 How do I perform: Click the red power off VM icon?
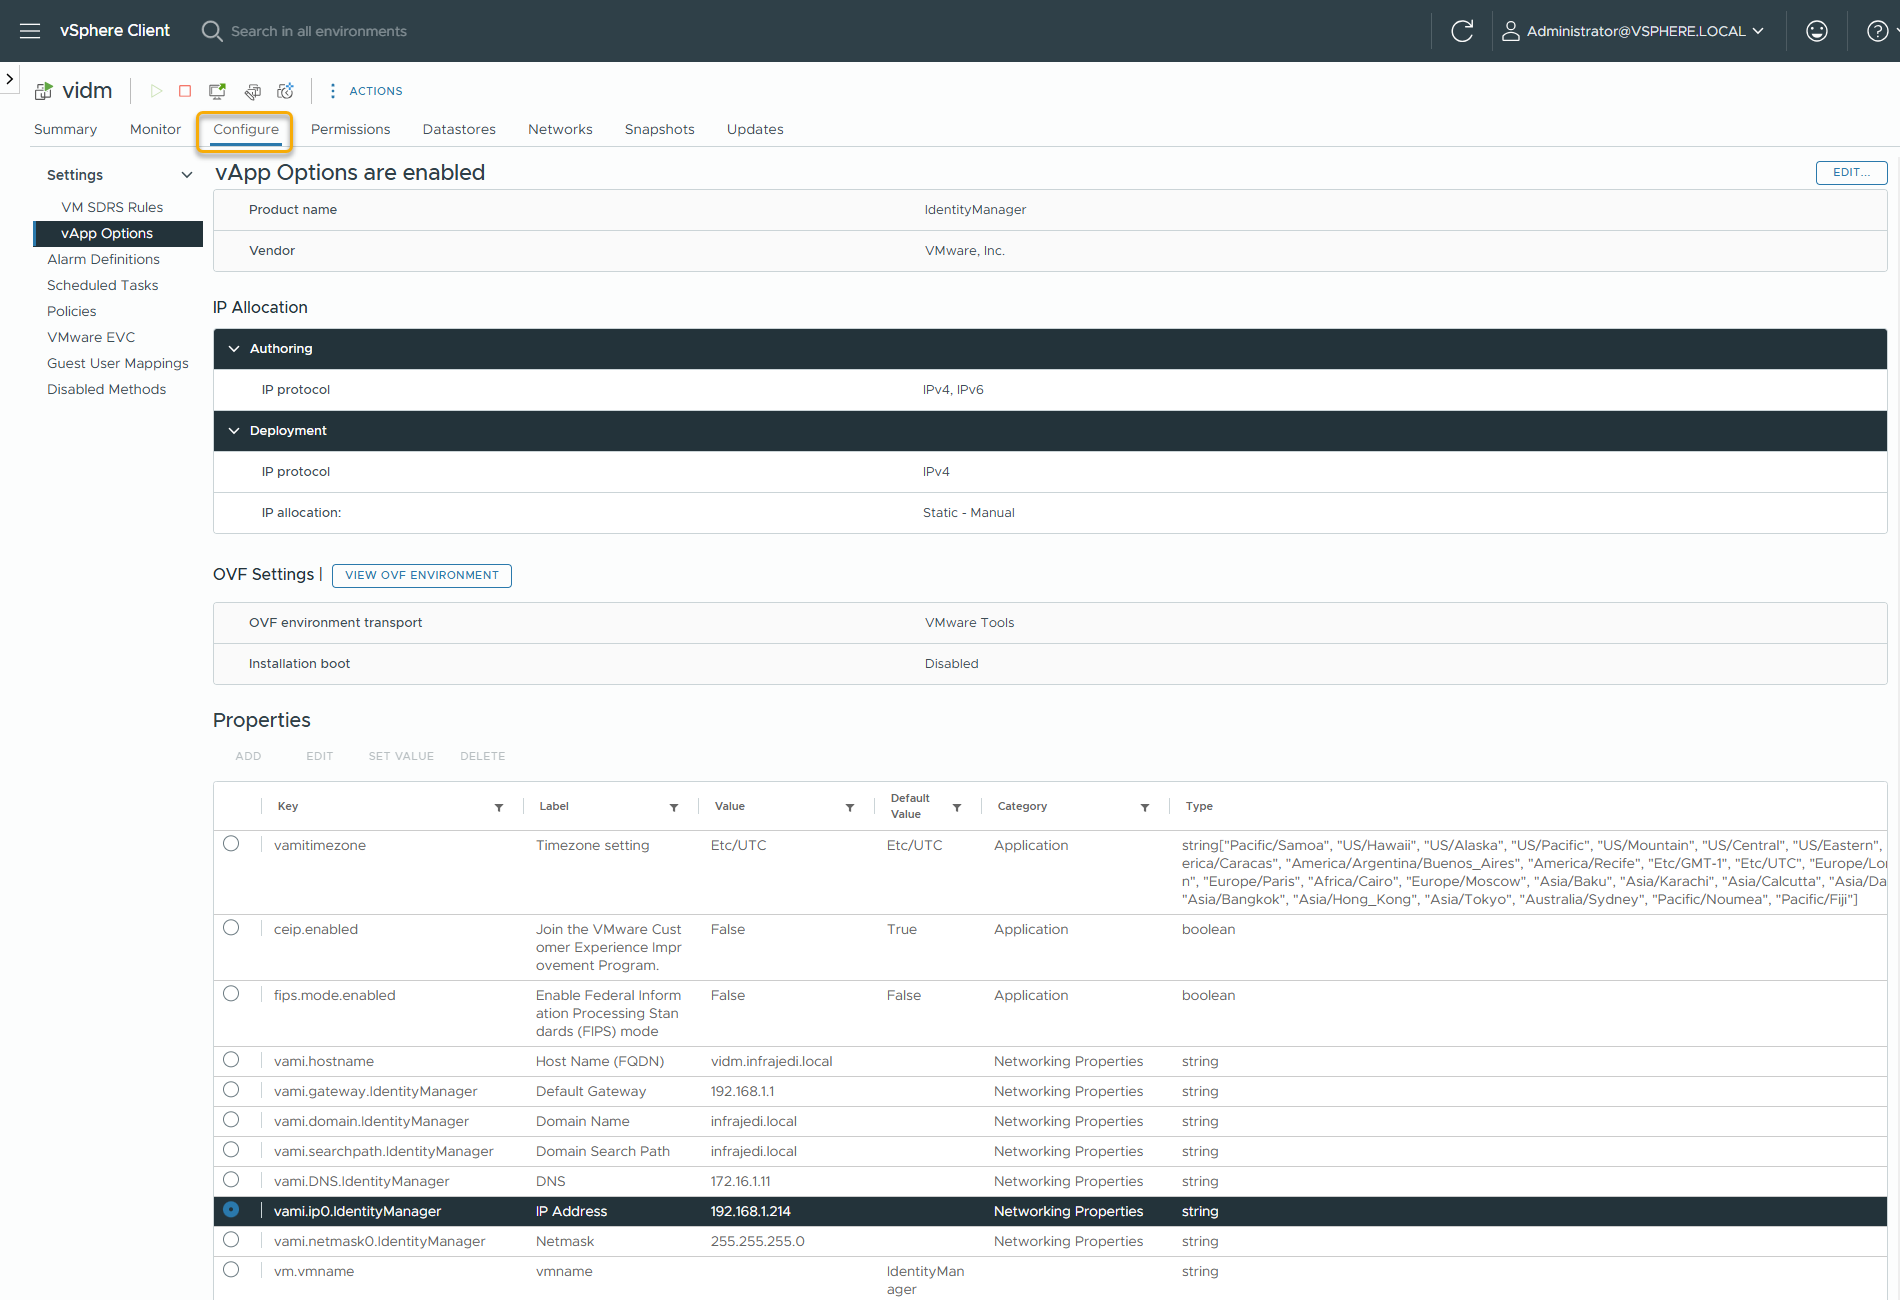tap(185, 91)
